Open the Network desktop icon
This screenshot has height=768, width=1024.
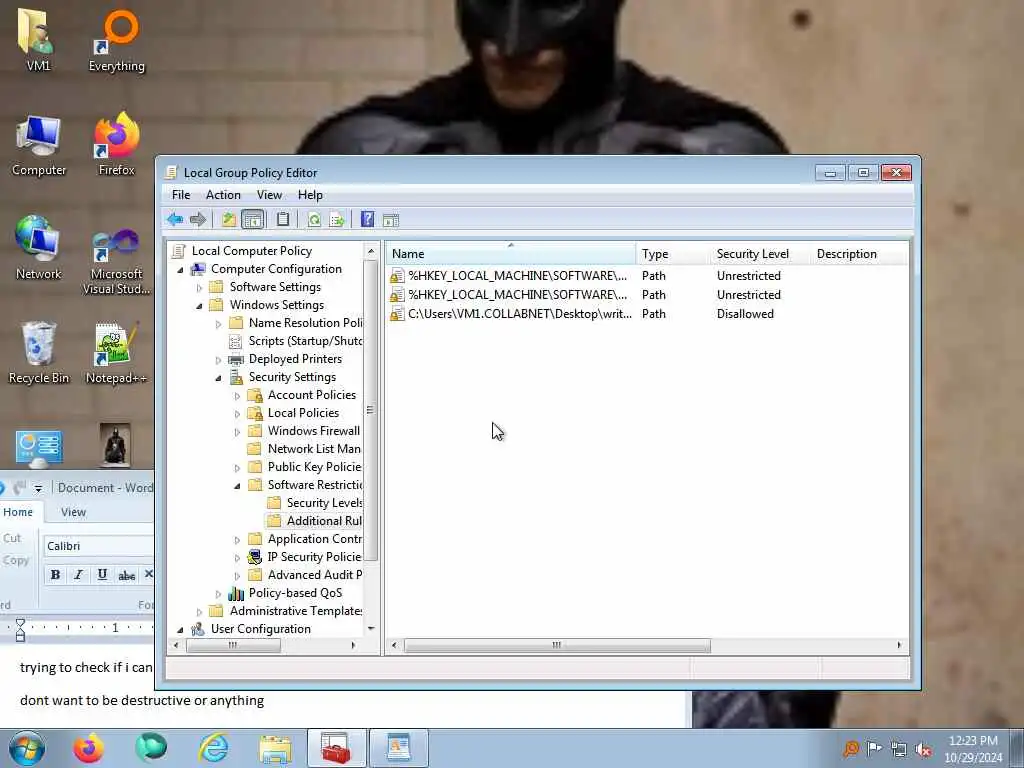coord(39,248)
